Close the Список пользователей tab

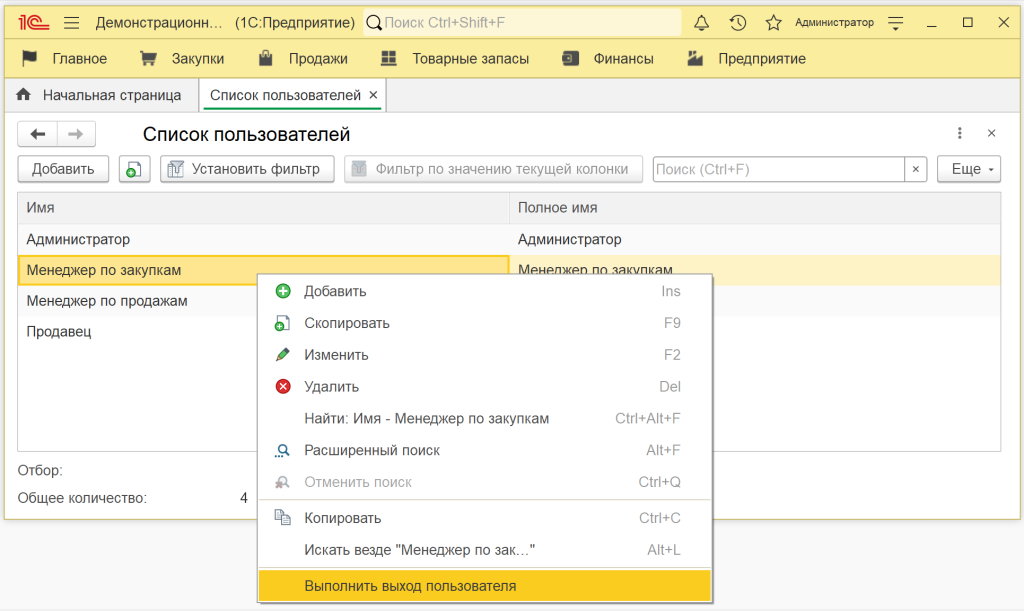click(x=374, y=95)
